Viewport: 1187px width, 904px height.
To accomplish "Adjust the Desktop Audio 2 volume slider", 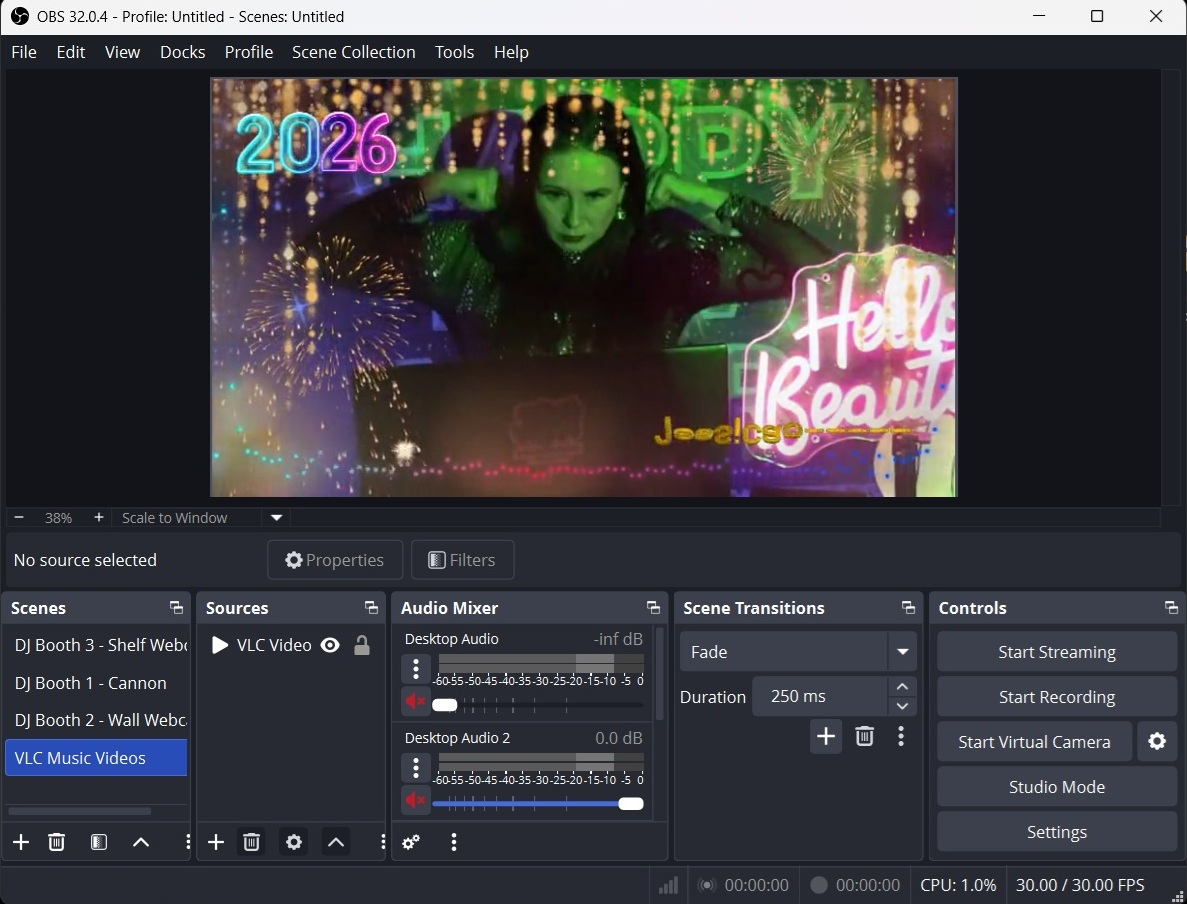I will (x=630, y=803).
